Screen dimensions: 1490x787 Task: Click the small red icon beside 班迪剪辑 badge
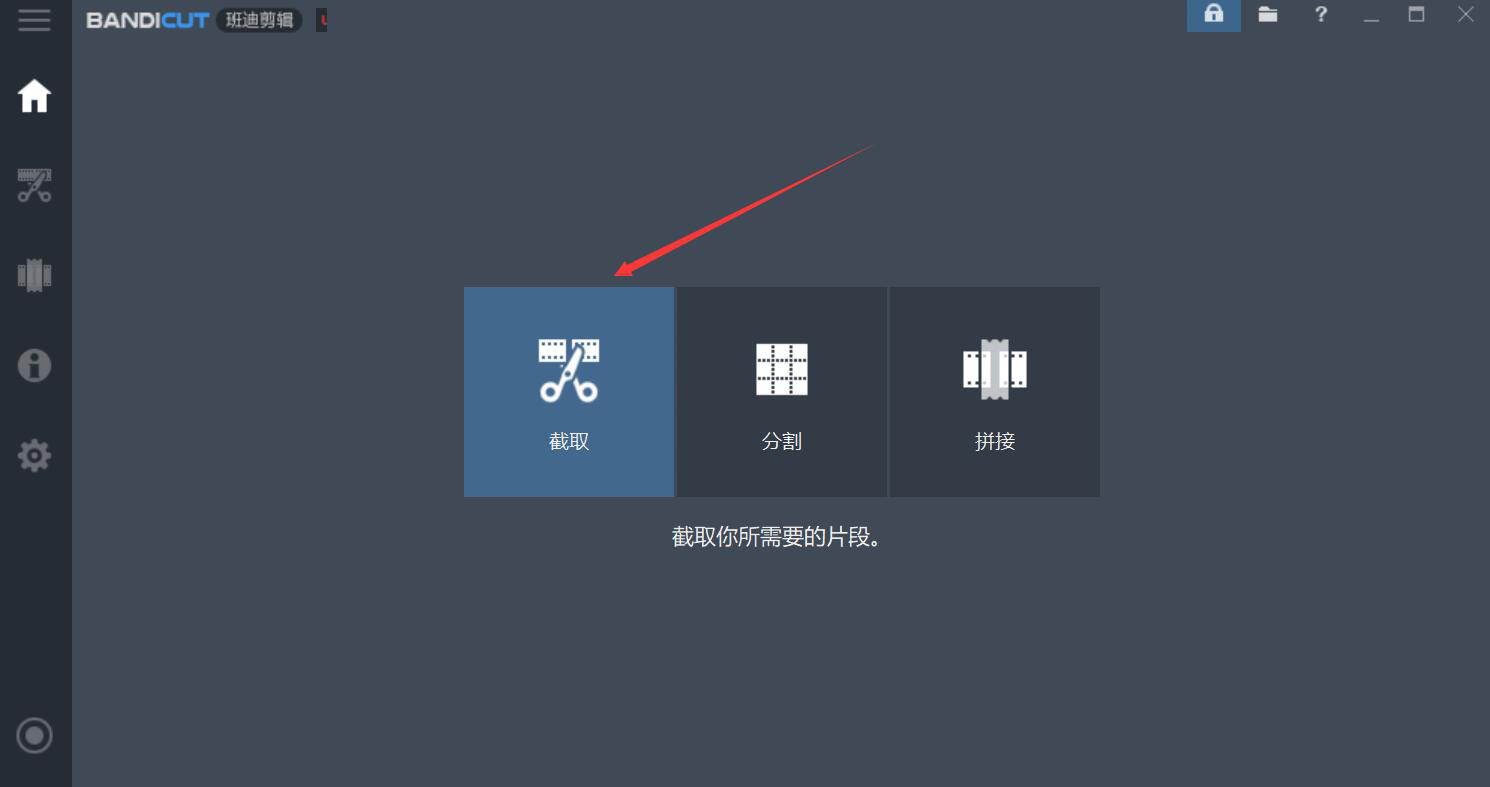[x=322, y=20]
